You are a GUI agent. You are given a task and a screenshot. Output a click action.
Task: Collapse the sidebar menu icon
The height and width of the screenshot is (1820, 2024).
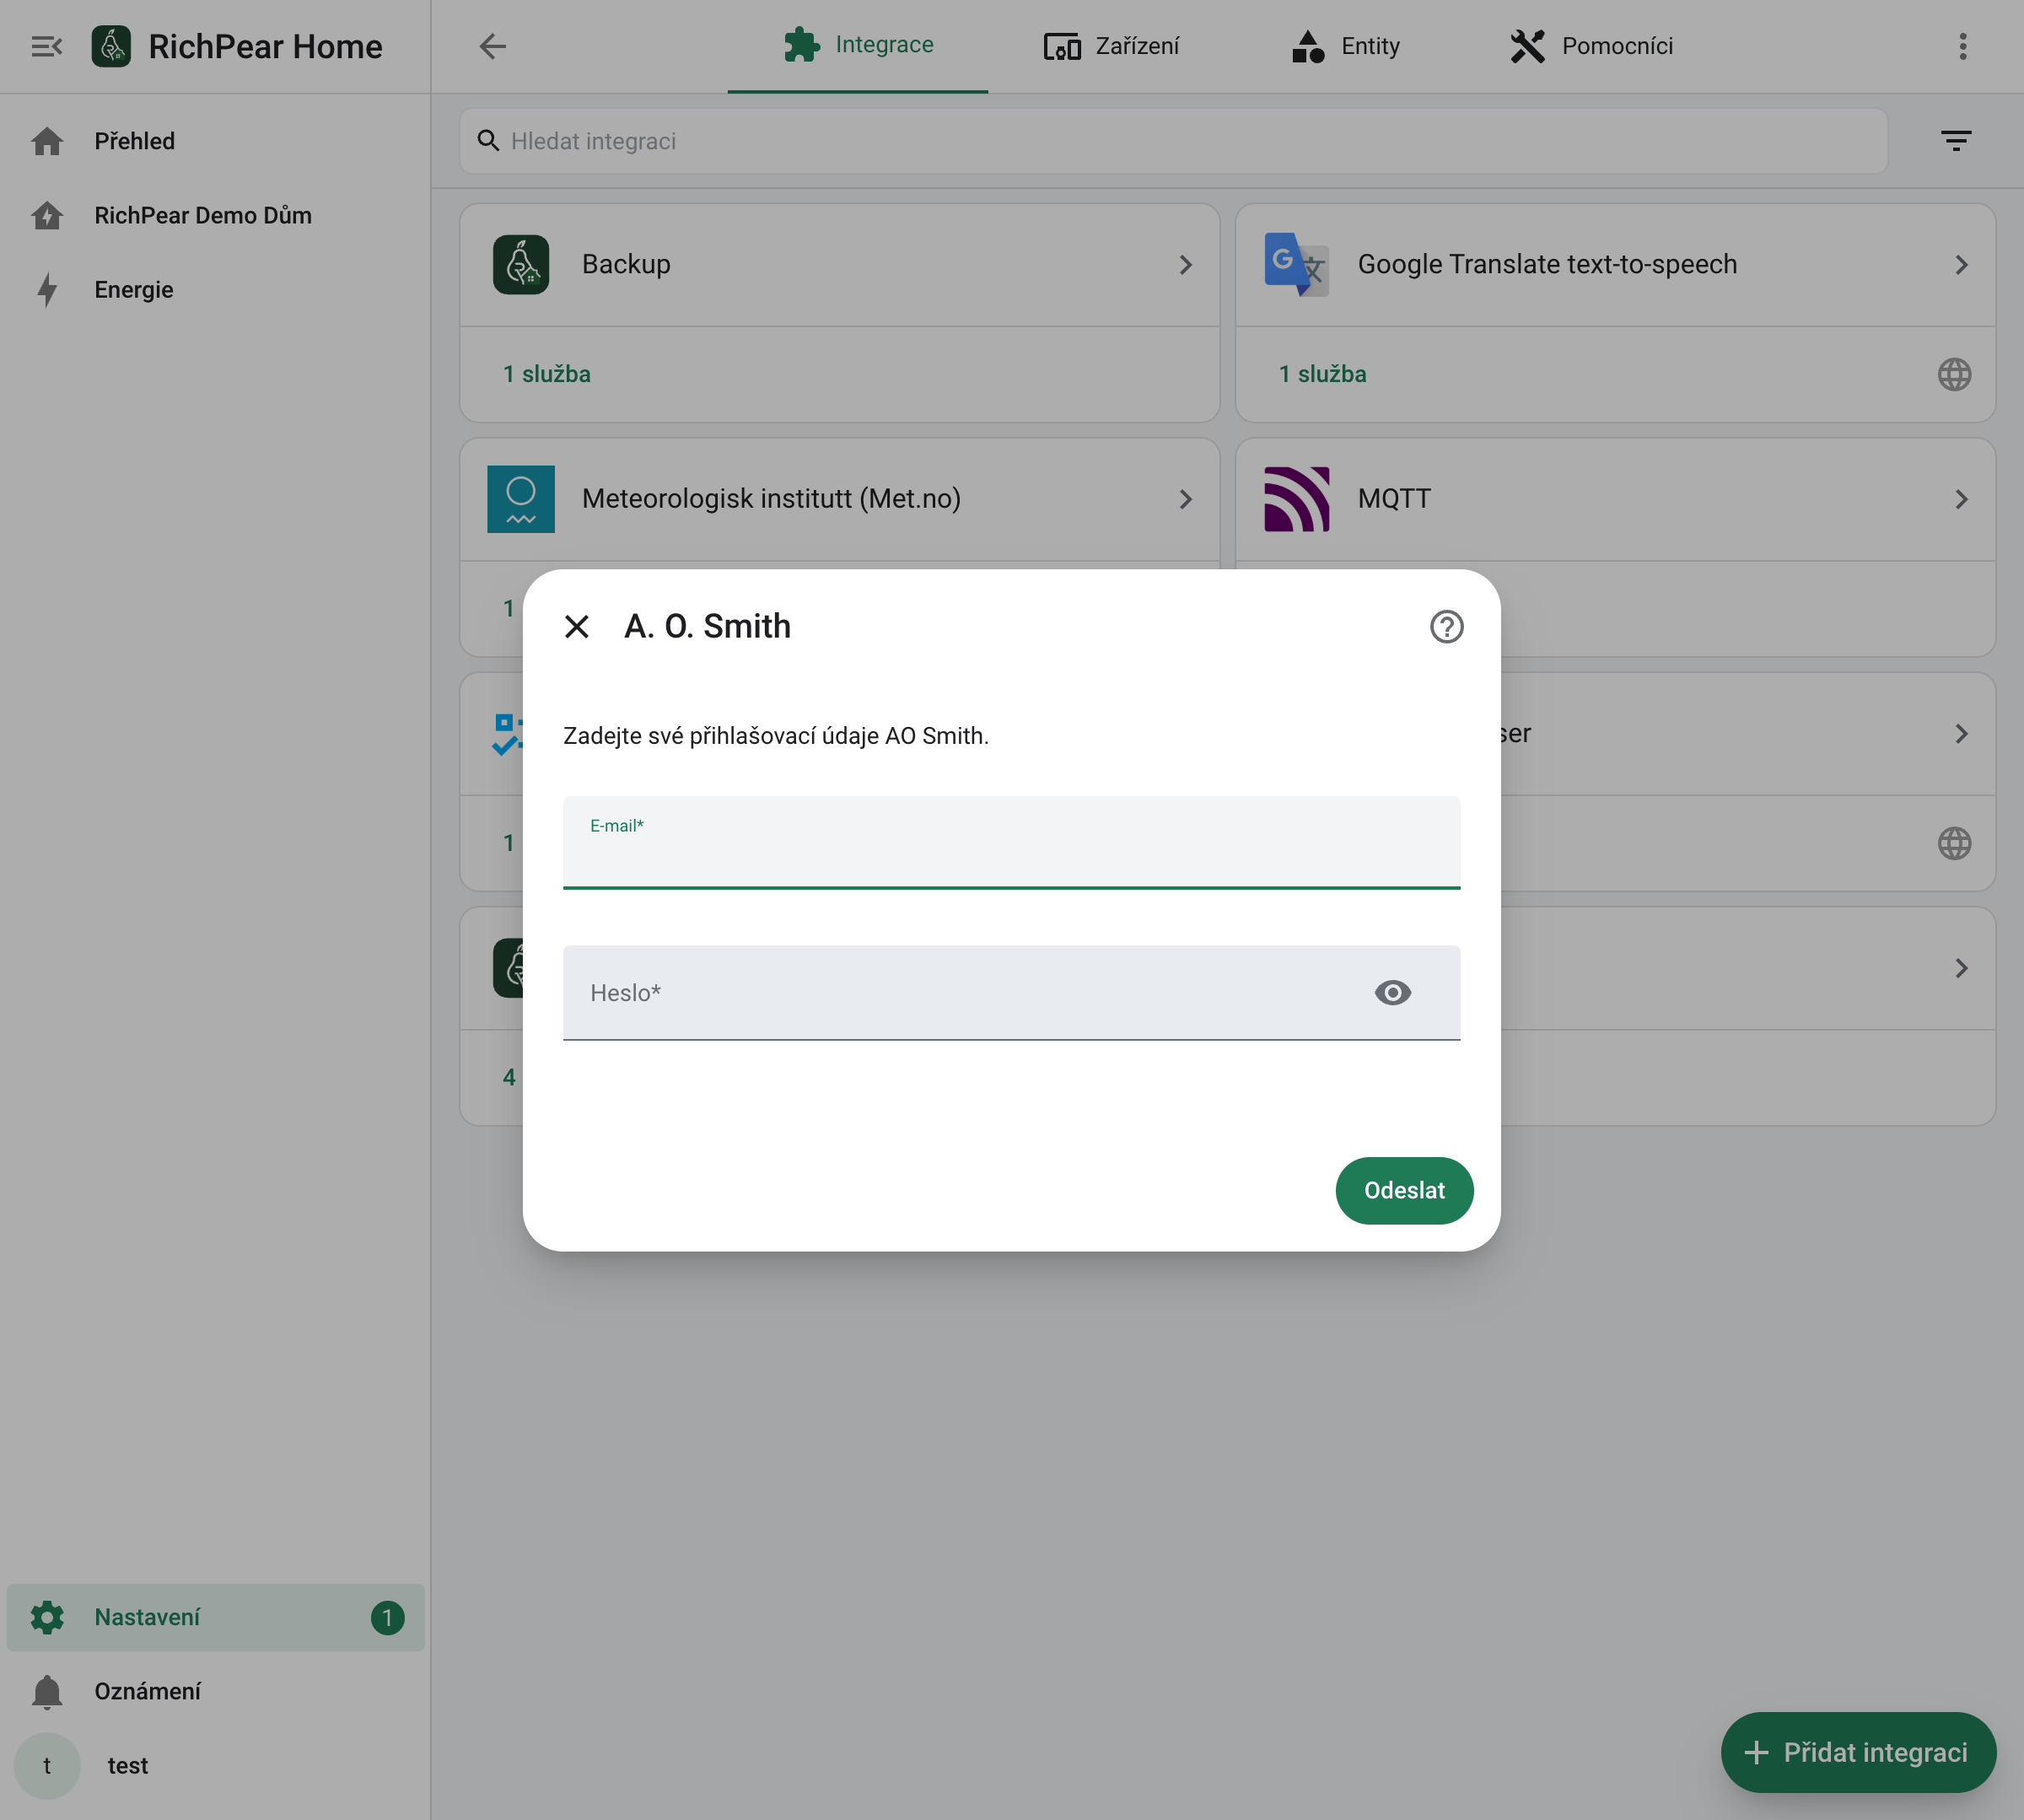click(x=46, y=46)
